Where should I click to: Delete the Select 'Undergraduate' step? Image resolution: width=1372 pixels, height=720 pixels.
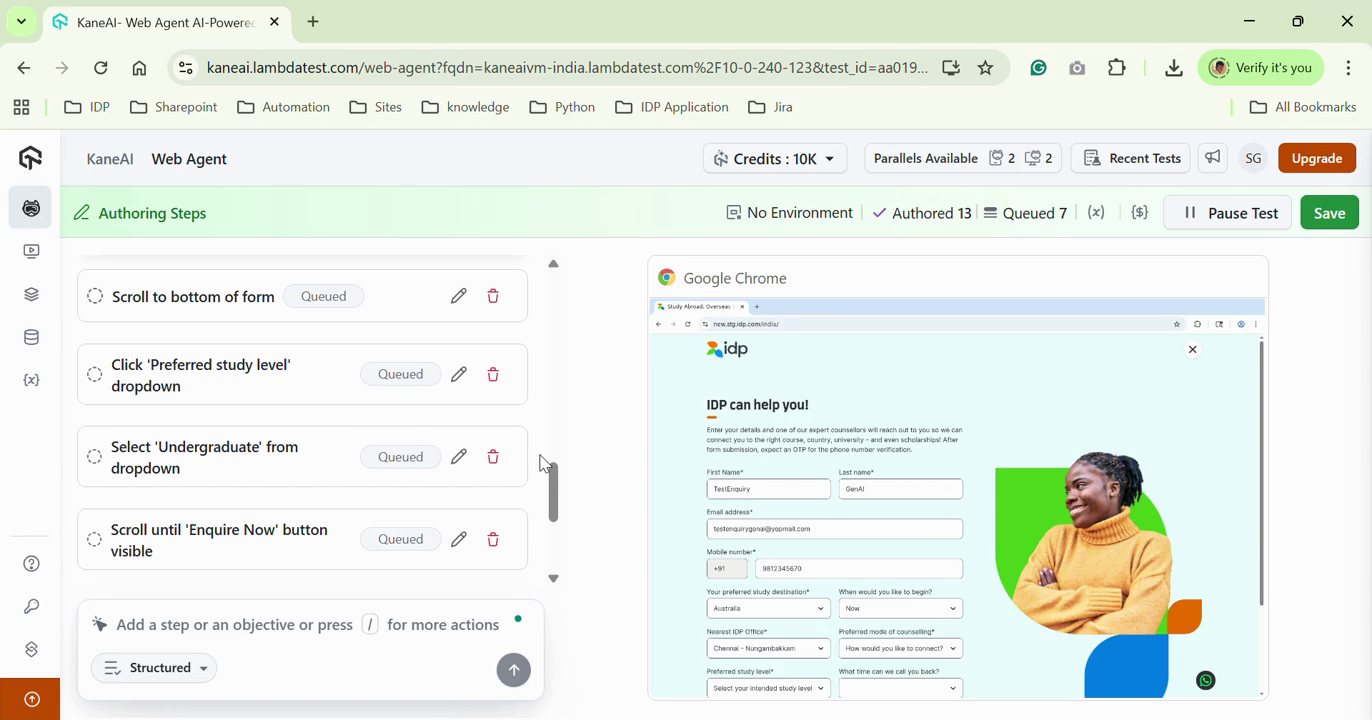[493, 457]
